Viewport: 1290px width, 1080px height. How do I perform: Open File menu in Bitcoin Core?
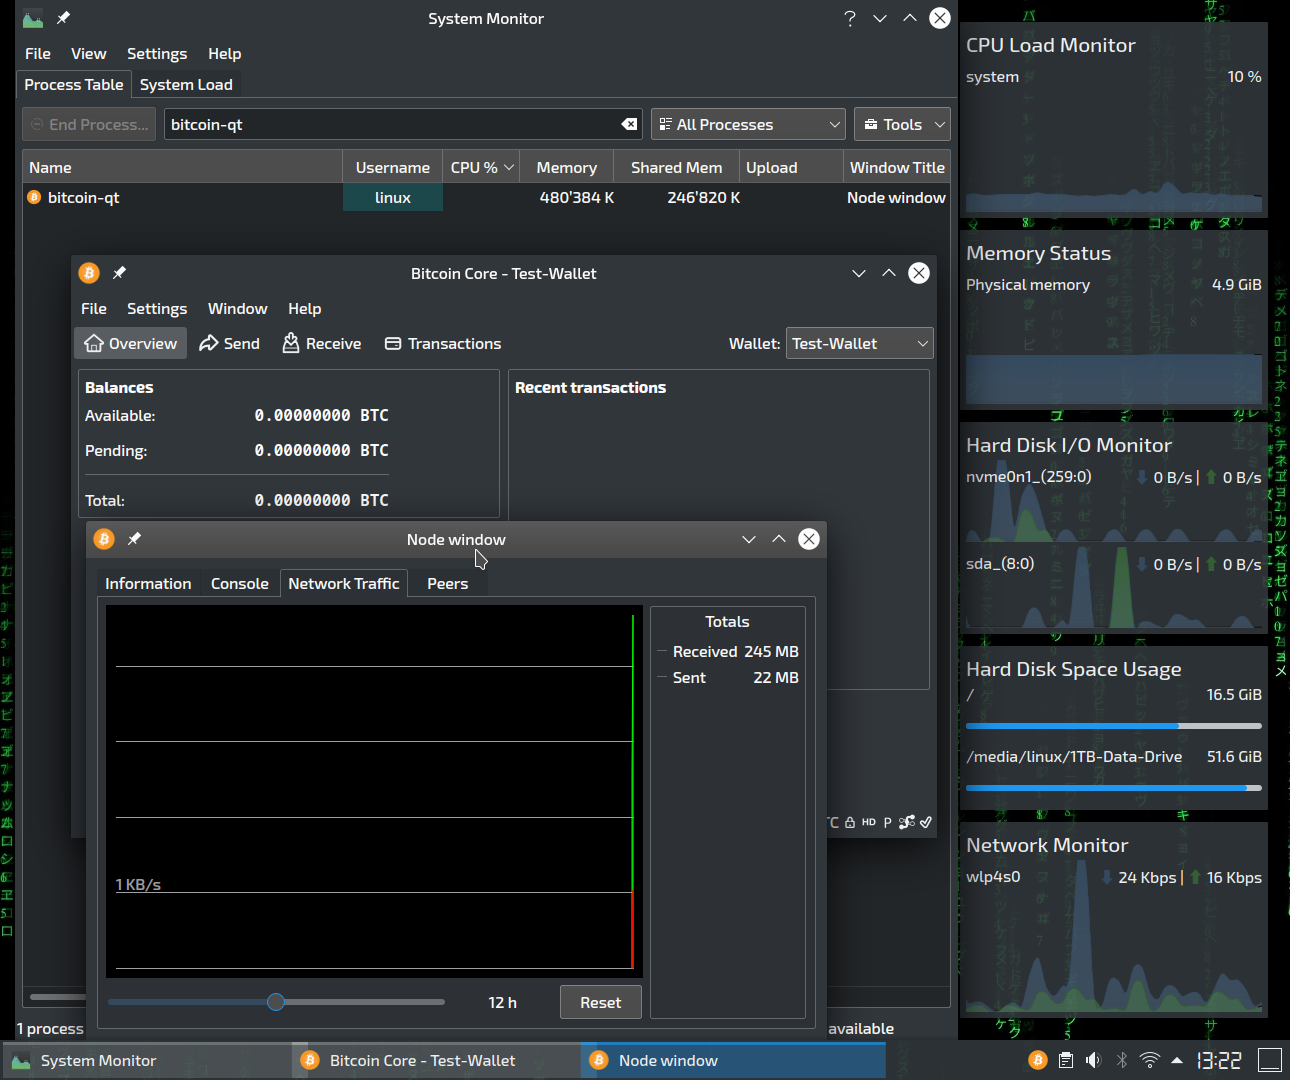point(94,308)
